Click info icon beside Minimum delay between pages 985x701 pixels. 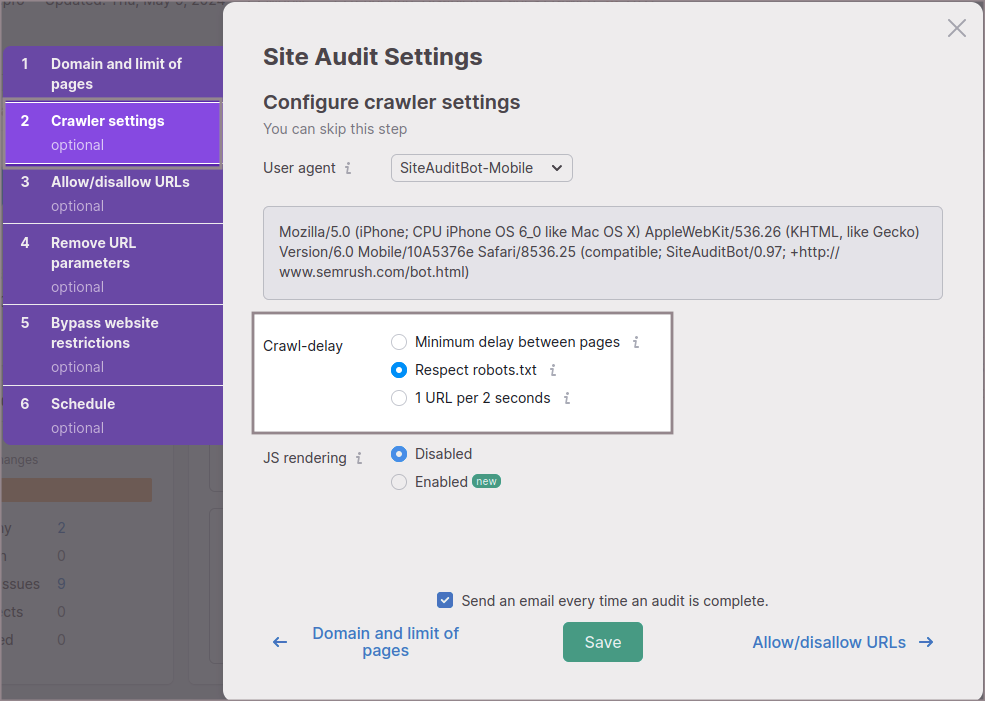pos(635,342)
